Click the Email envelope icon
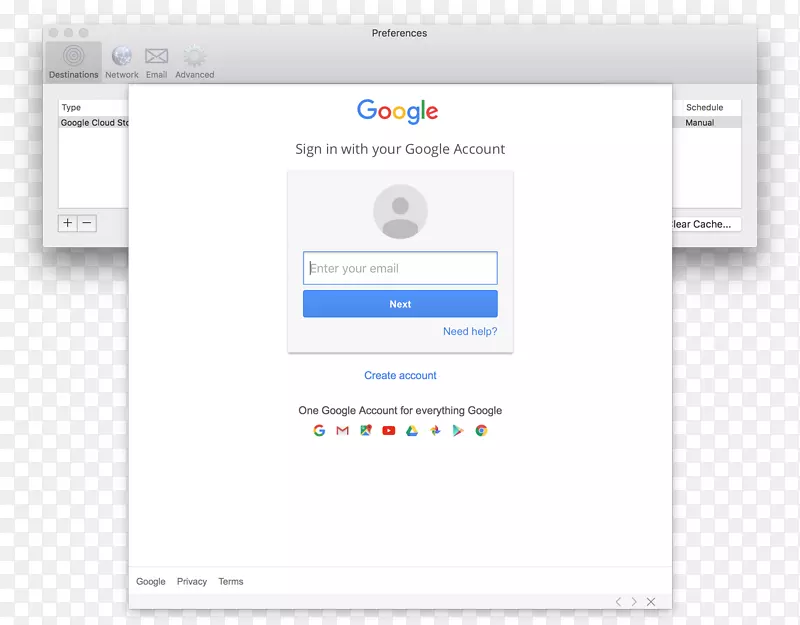Image resolution: width=800 pixels, height=625 pixels. tap(156, 56)
